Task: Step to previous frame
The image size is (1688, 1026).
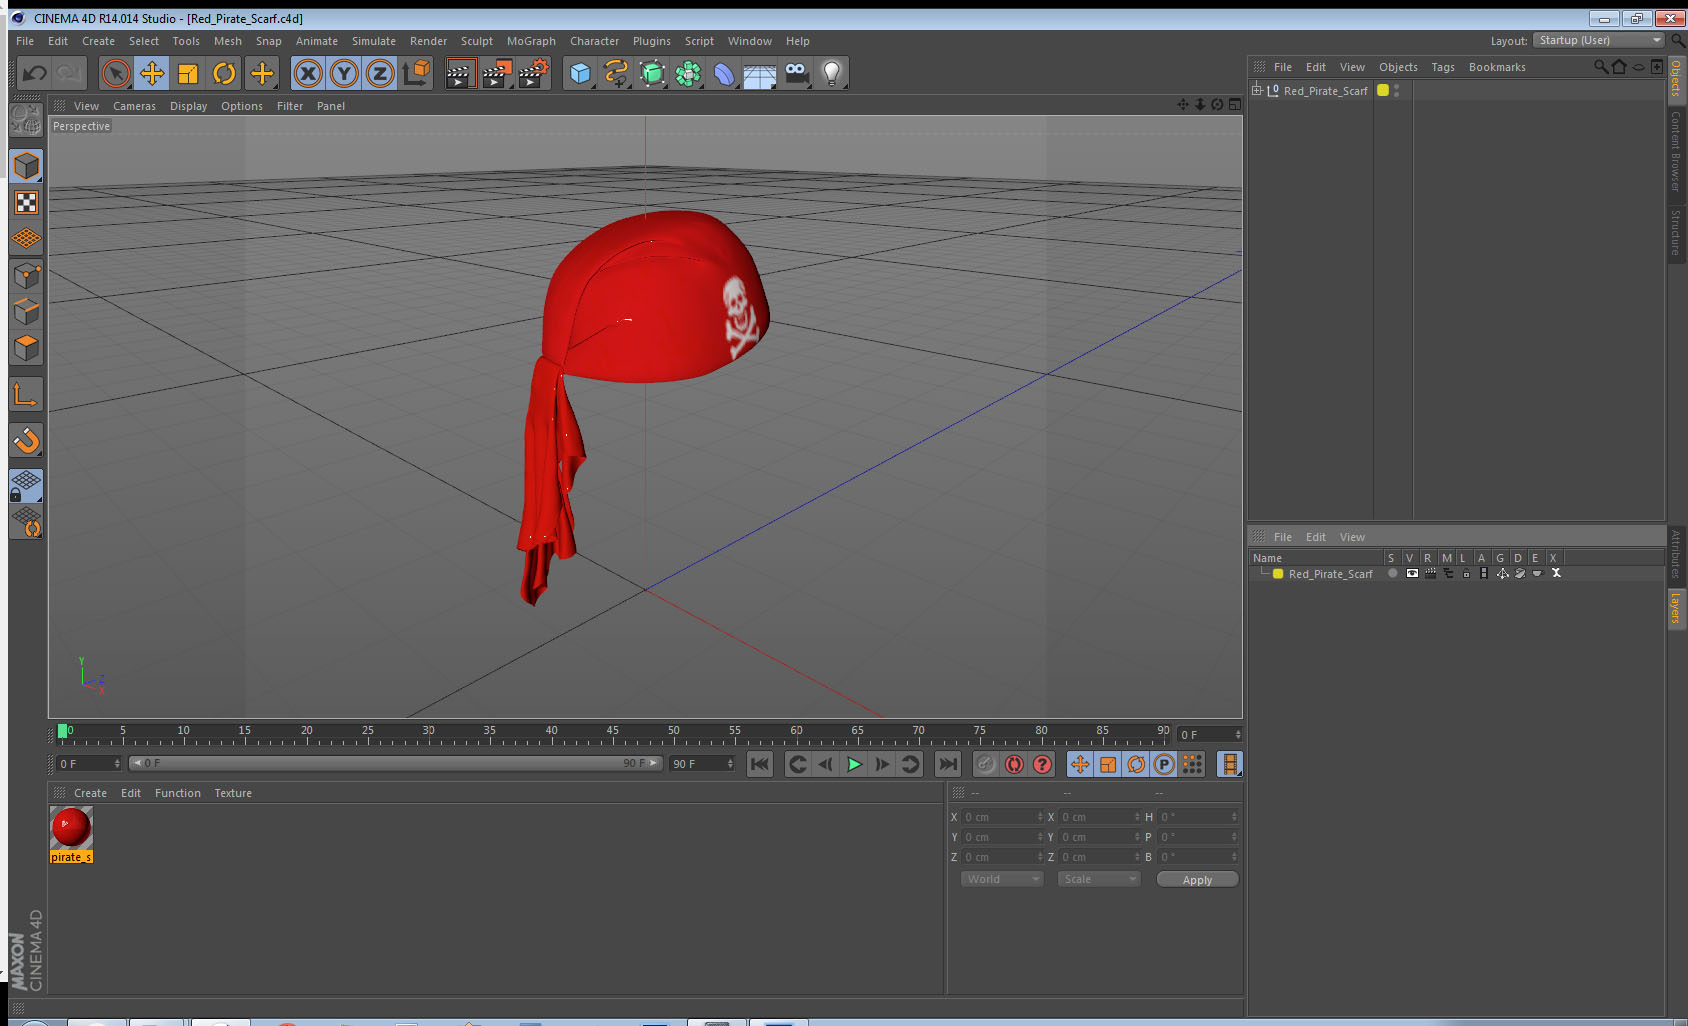Action: pos(825,764)
